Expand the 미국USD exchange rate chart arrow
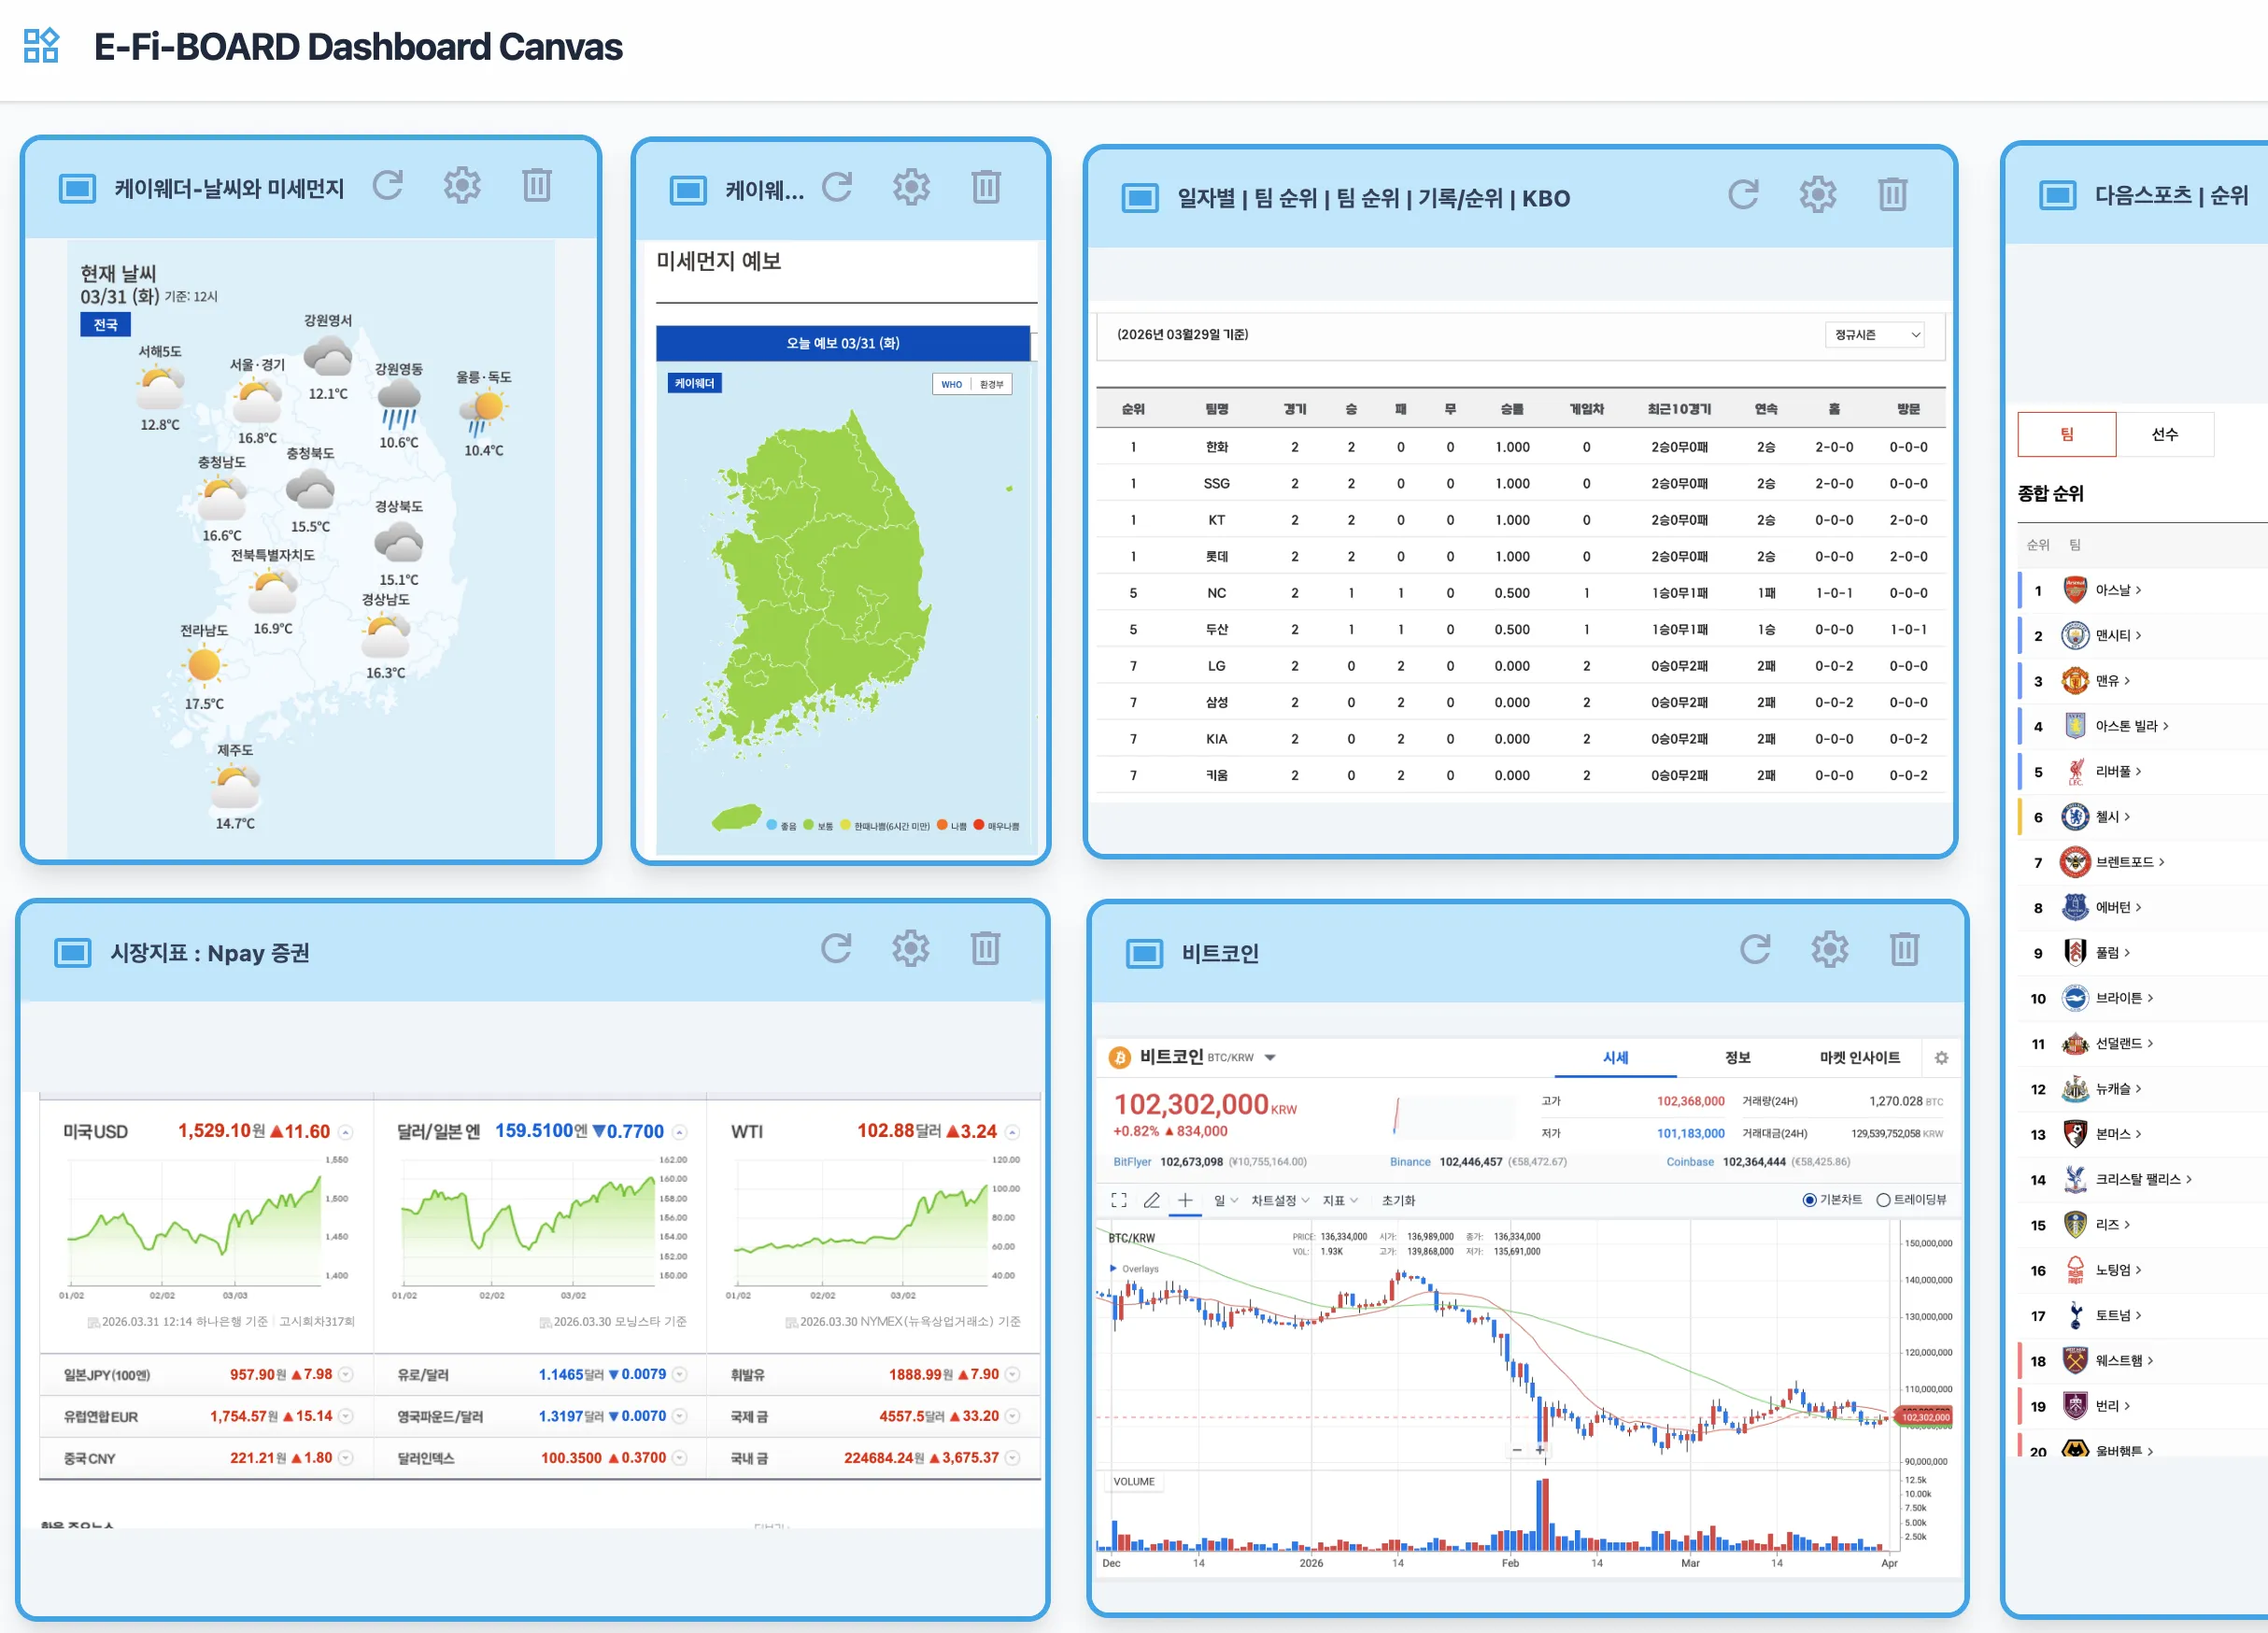 tap(346, 1132)
